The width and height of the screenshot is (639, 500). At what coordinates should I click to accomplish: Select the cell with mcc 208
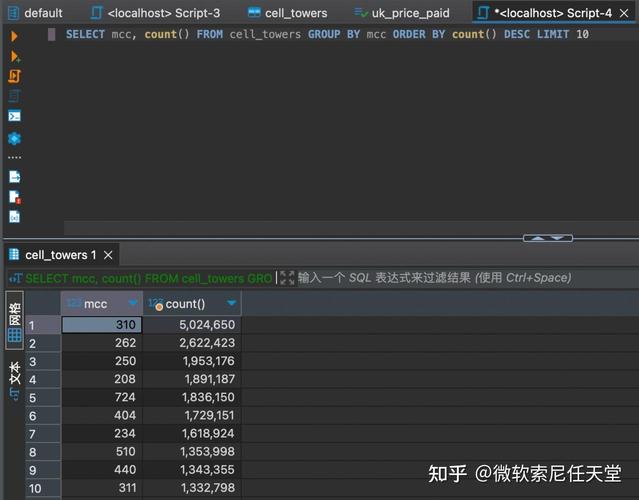coord(102,379)
